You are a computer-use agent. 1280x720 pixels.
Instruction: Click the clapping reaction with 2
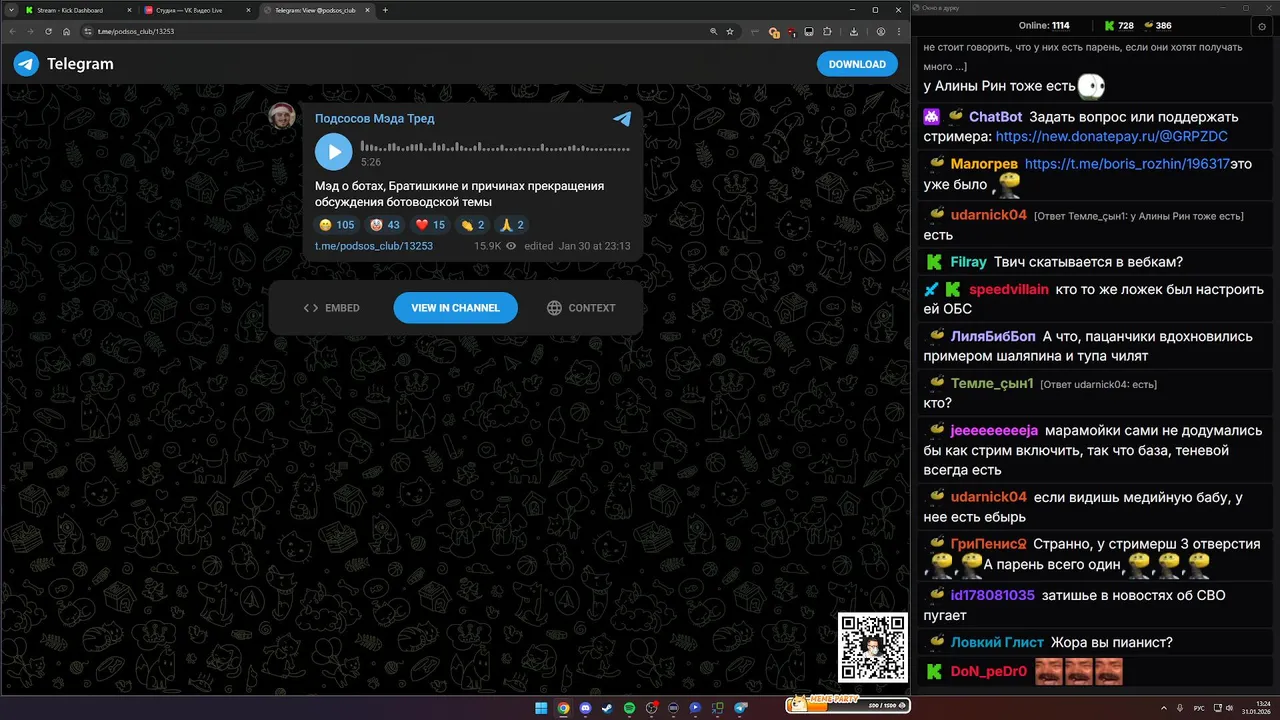pyautogui.click(x=472, y=225)
